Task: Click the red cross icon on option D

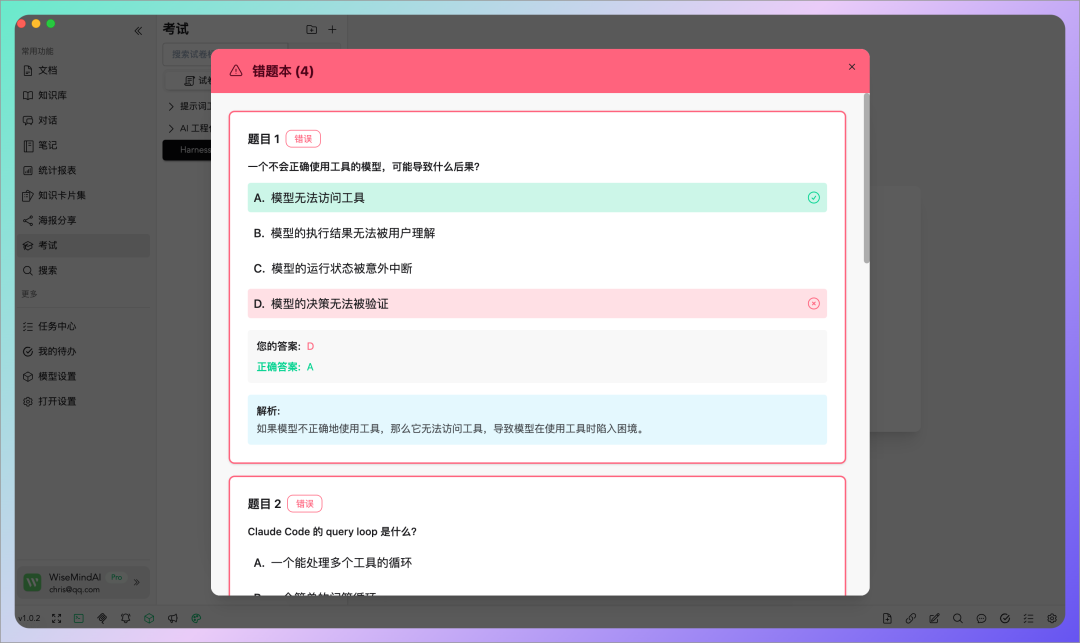Action: (x=813, y=304)
